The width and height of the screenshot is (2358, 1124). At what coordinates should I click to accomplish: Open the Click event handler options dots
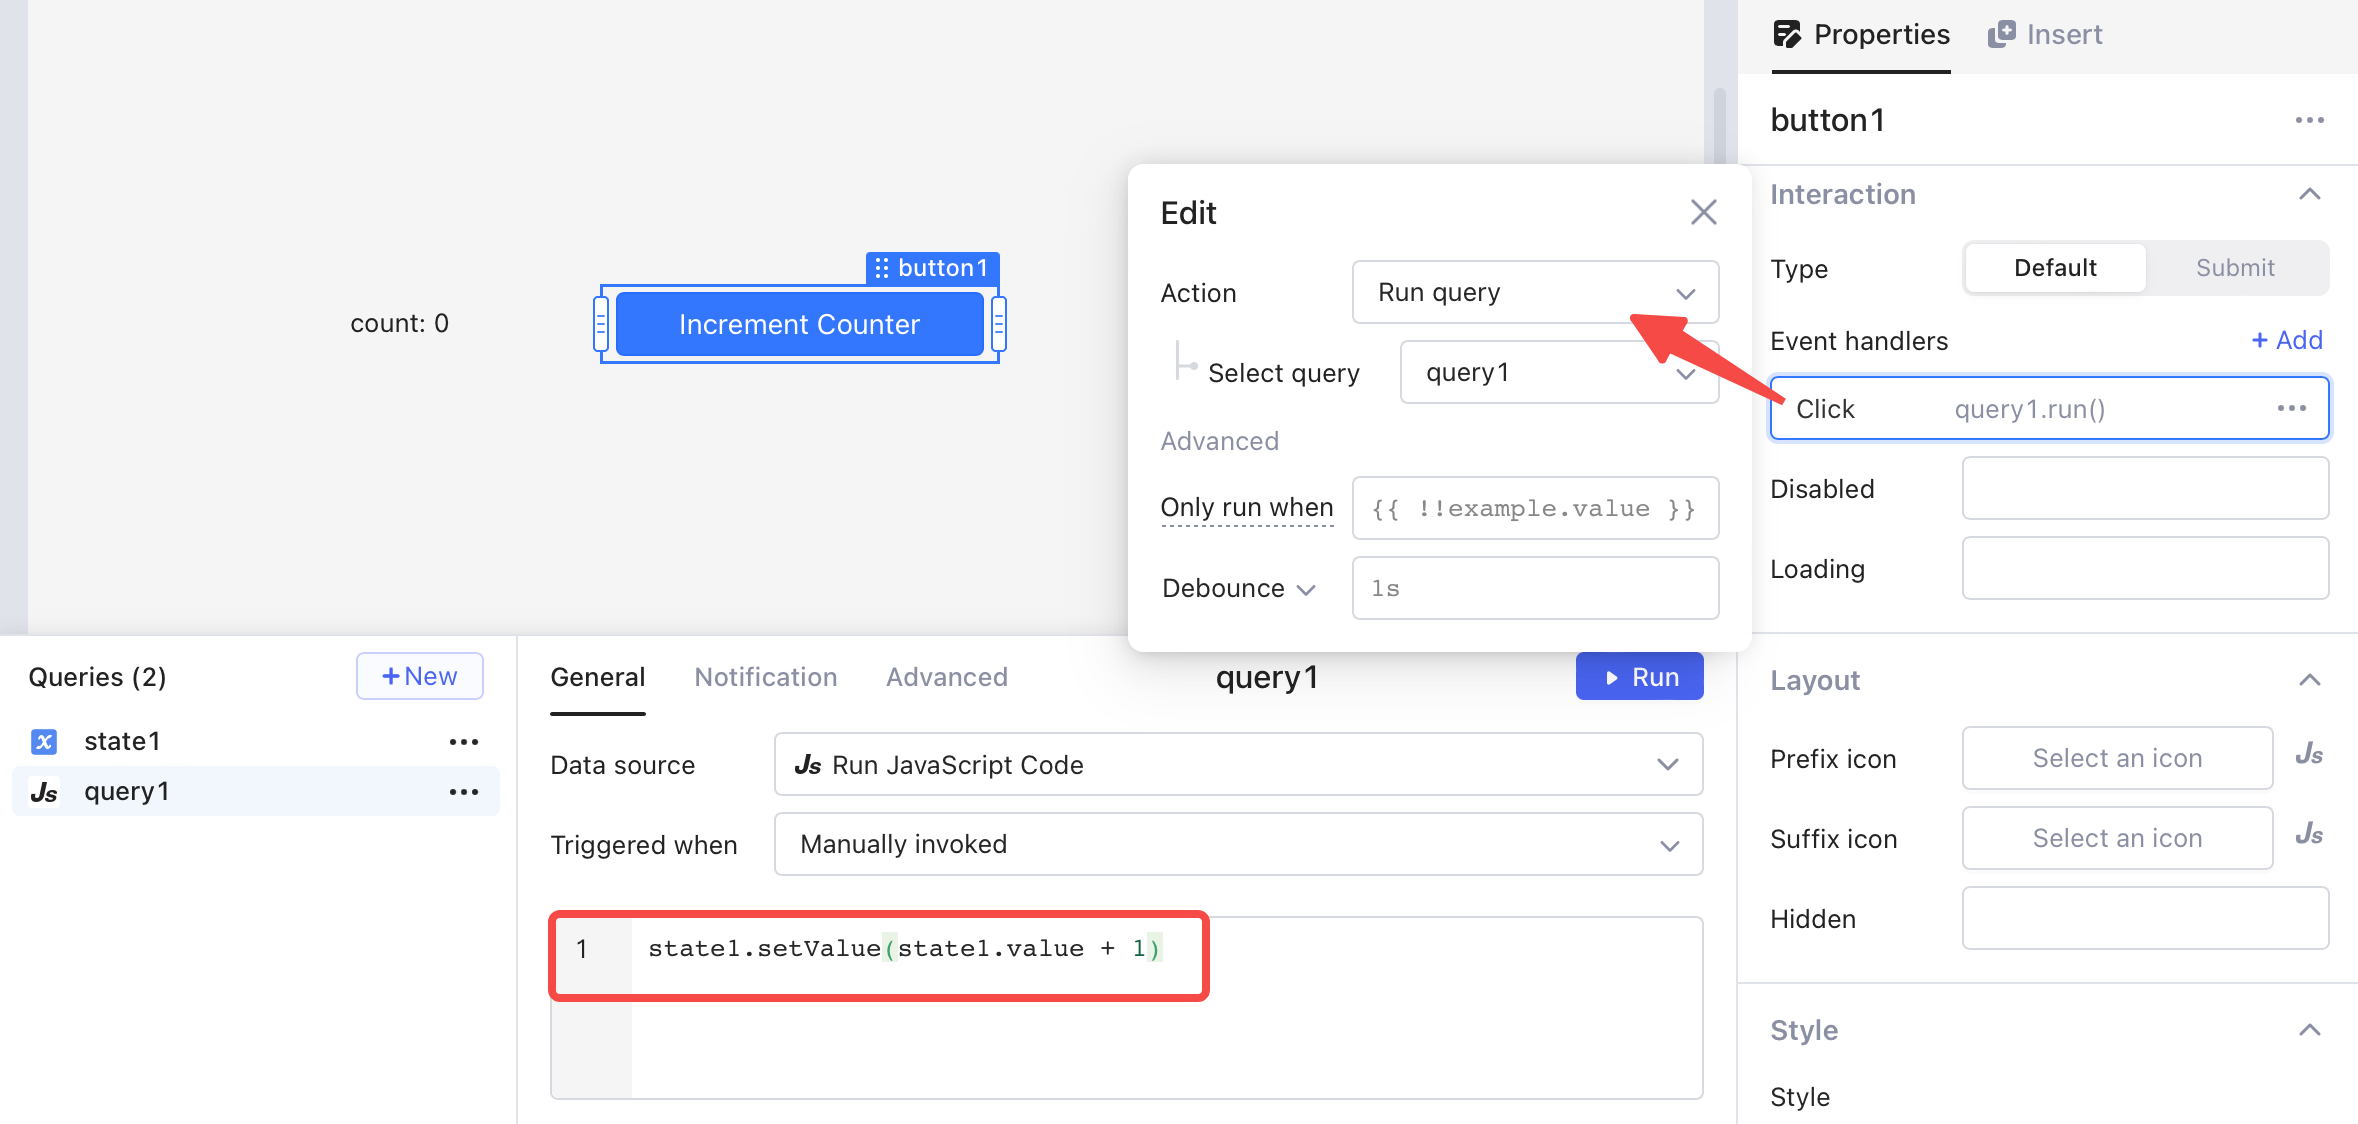point(2291,408)
